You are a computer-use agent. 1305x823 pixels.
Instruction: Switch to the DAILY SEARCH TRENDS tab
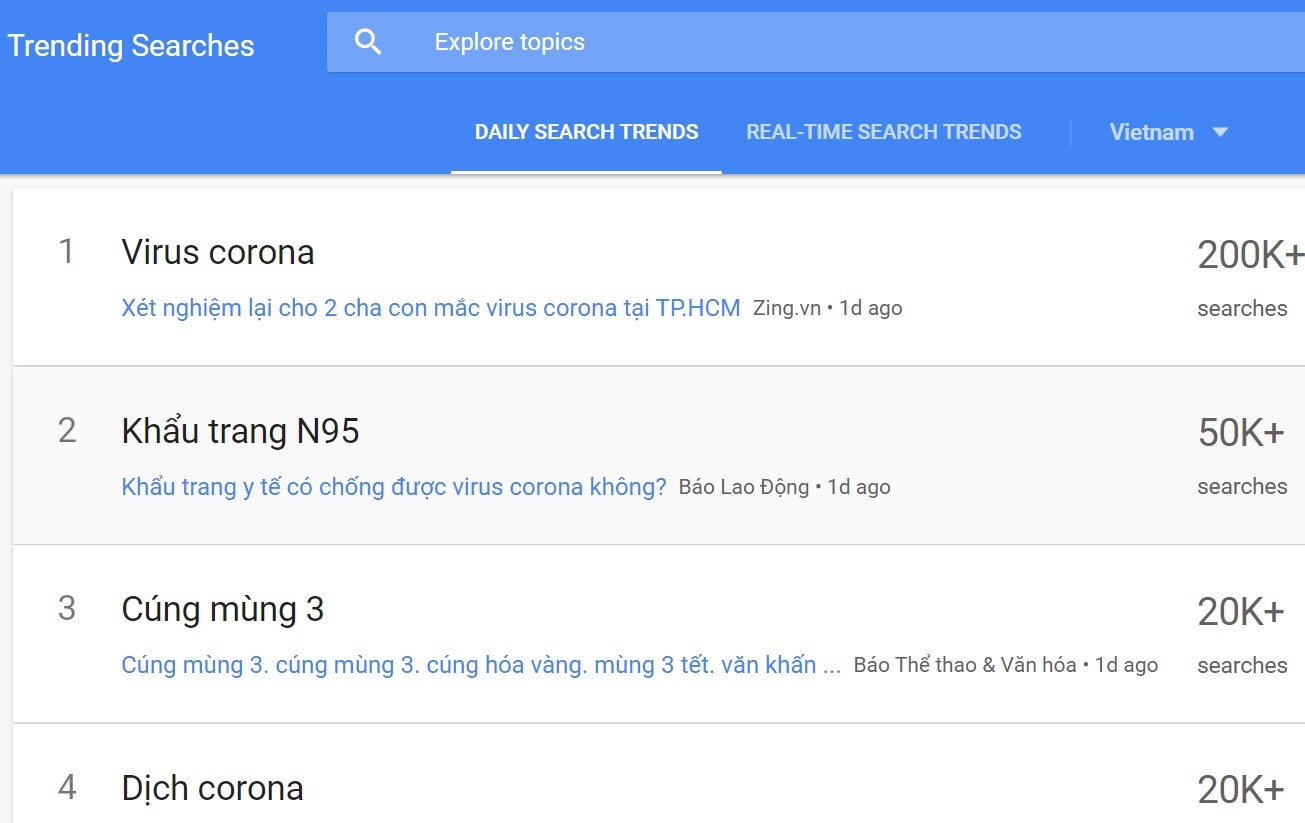pyautogui.click(x=586, y=131)
